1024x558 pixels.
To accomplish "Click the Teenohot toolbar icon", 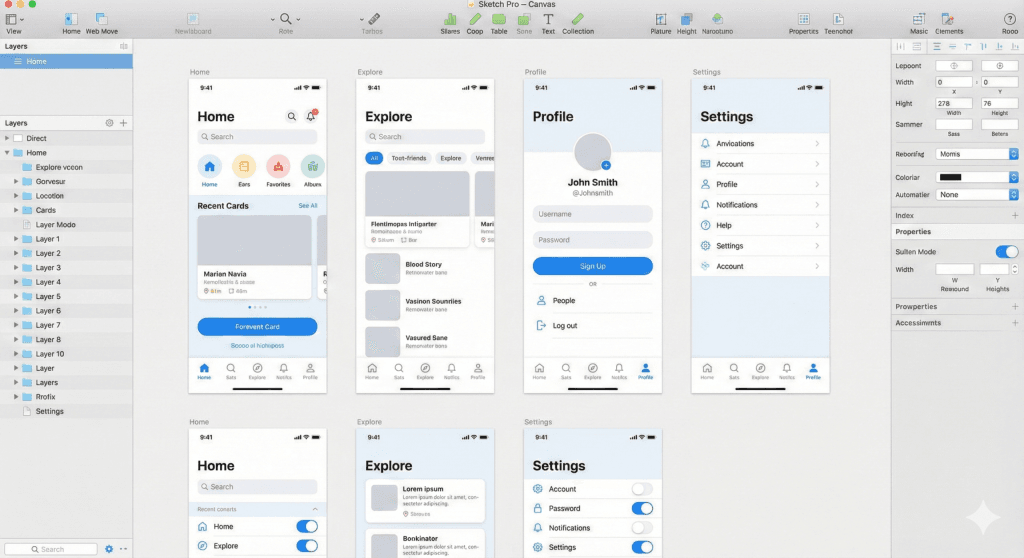I will point(838,20).
